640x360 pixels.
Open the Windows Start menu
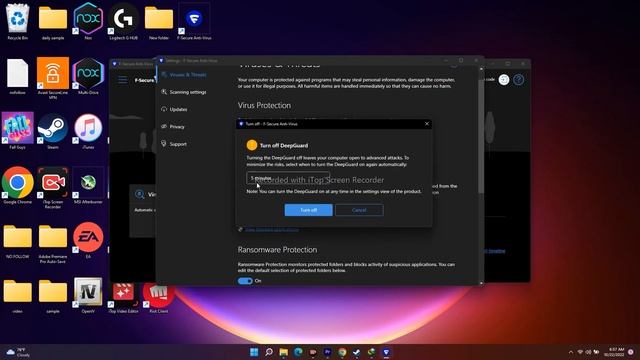pyautogui.click(x=254, y=352)
